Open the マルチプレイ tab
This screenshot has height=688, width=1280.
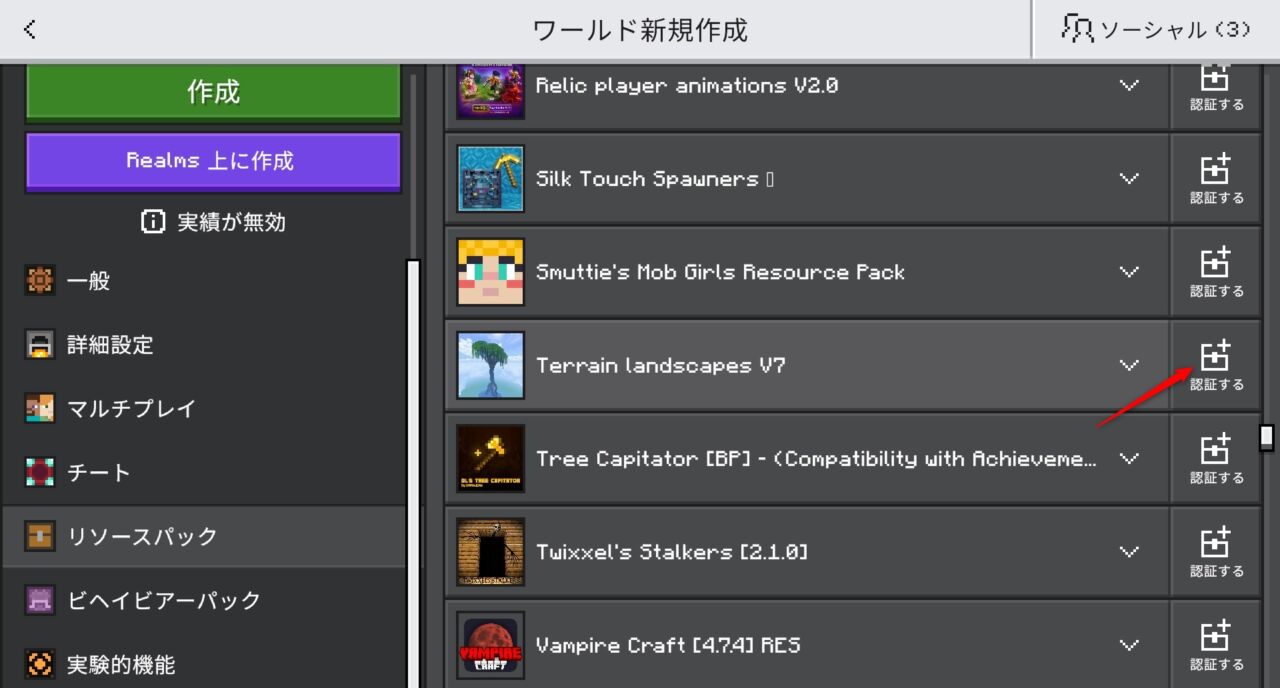click(x=204, y=409)
